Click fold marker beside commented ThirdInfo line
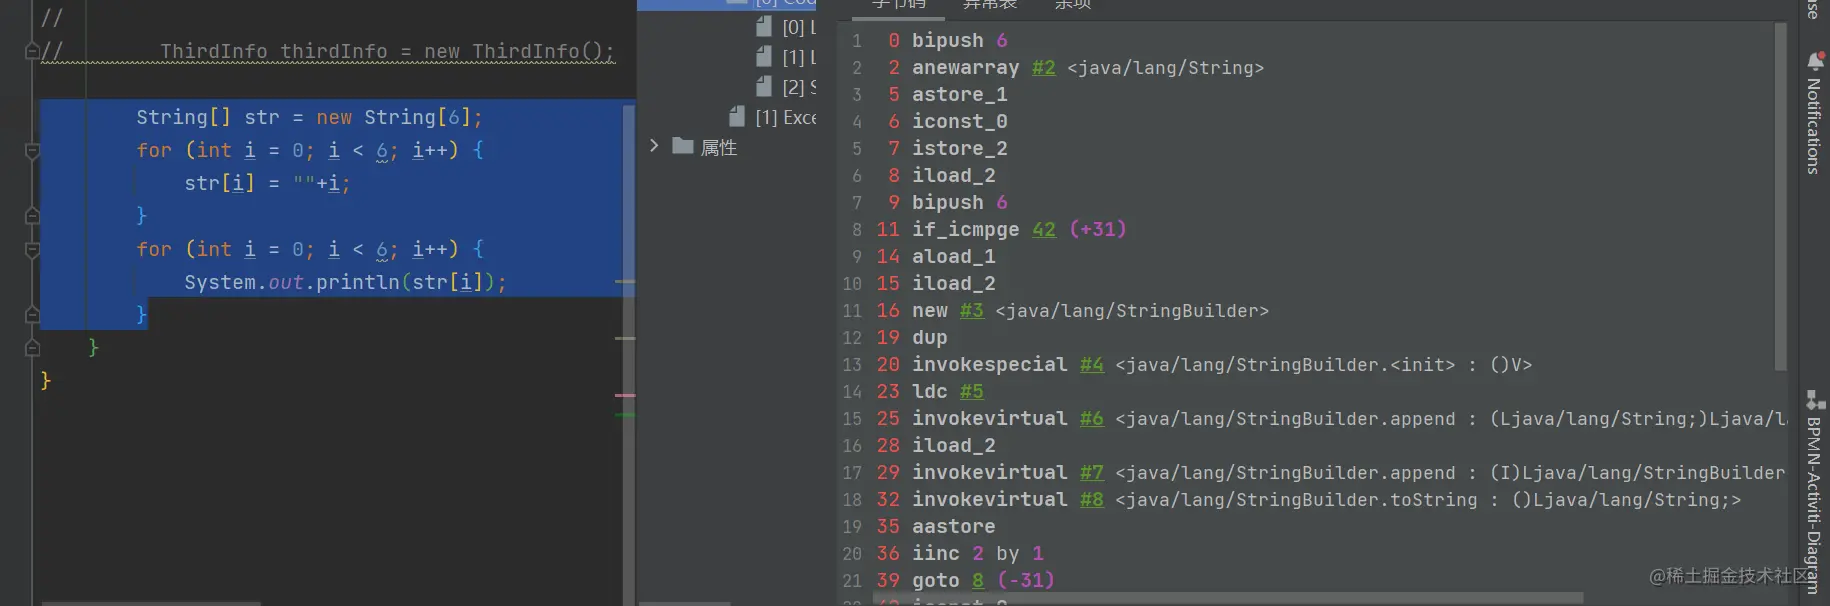 [x=32, y=50]
